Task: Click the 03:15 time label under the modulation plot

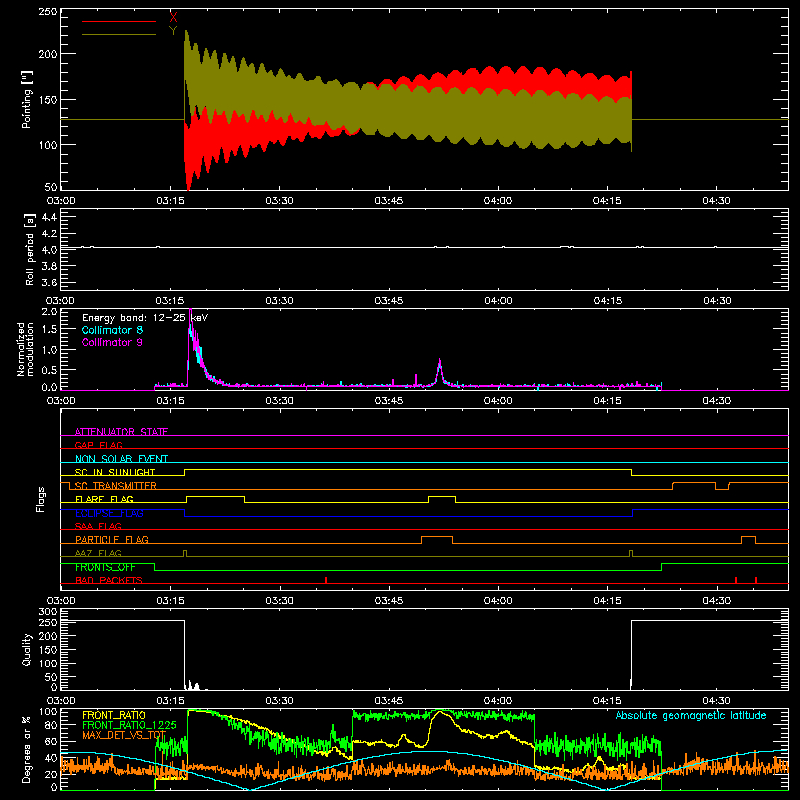Action: (x=170, y=401)
